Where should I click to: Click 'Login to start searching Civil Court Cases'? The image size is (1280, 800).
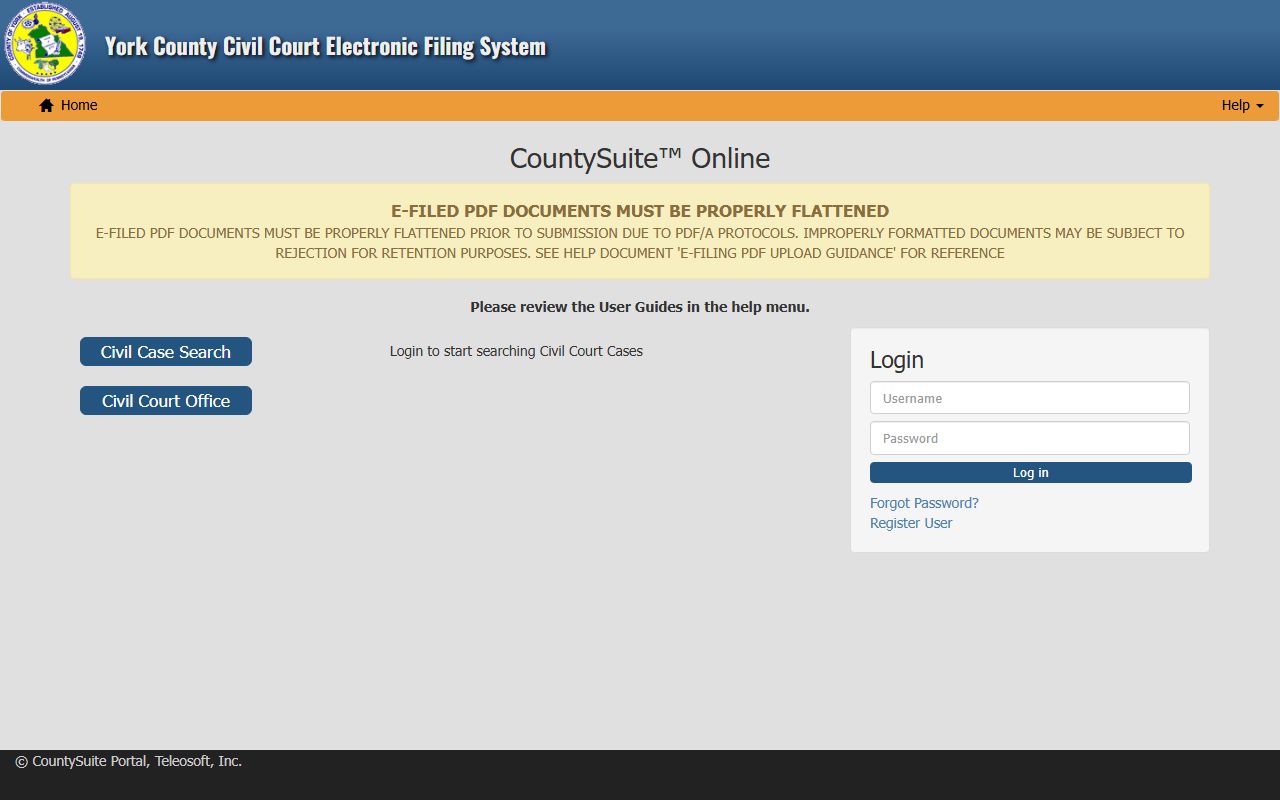pos(516,351)
